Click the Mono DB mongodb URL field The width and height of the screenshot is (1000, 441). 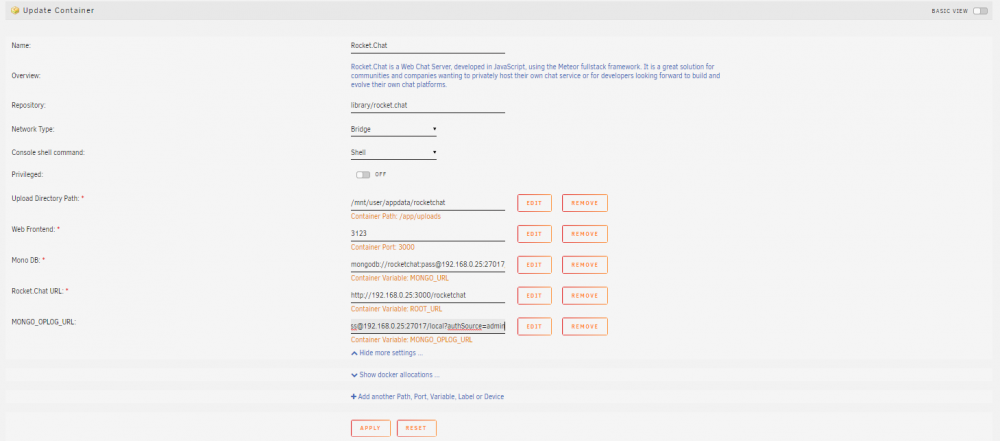[428, 264]
